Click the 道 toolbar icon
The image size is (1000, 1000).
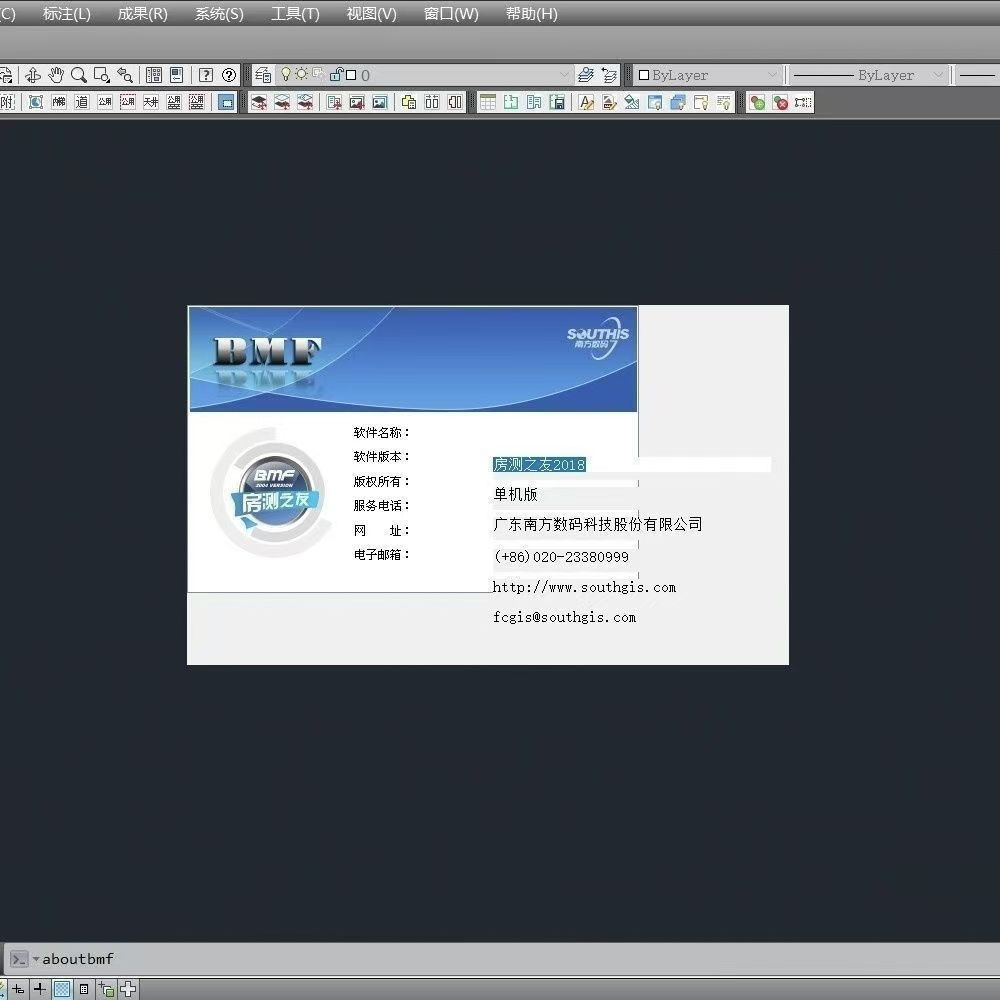pos(82,102)
